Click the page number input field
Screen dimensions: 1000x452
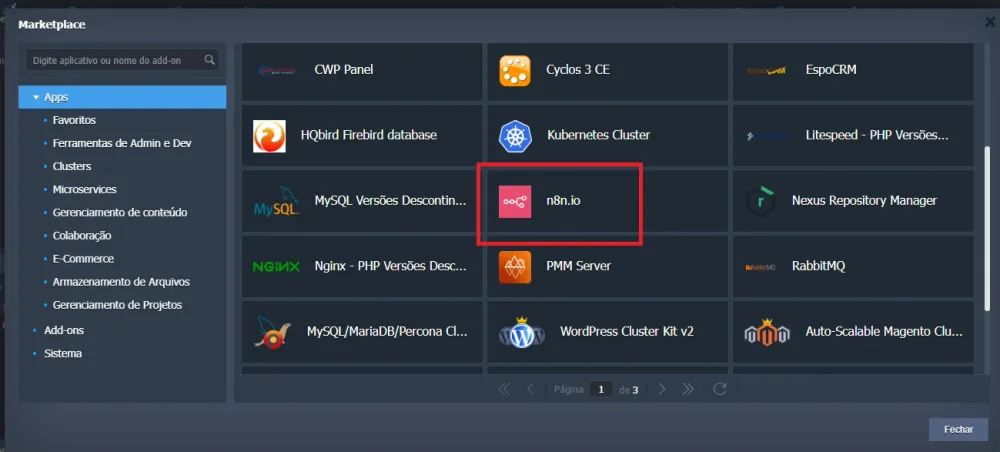point(600,389)
